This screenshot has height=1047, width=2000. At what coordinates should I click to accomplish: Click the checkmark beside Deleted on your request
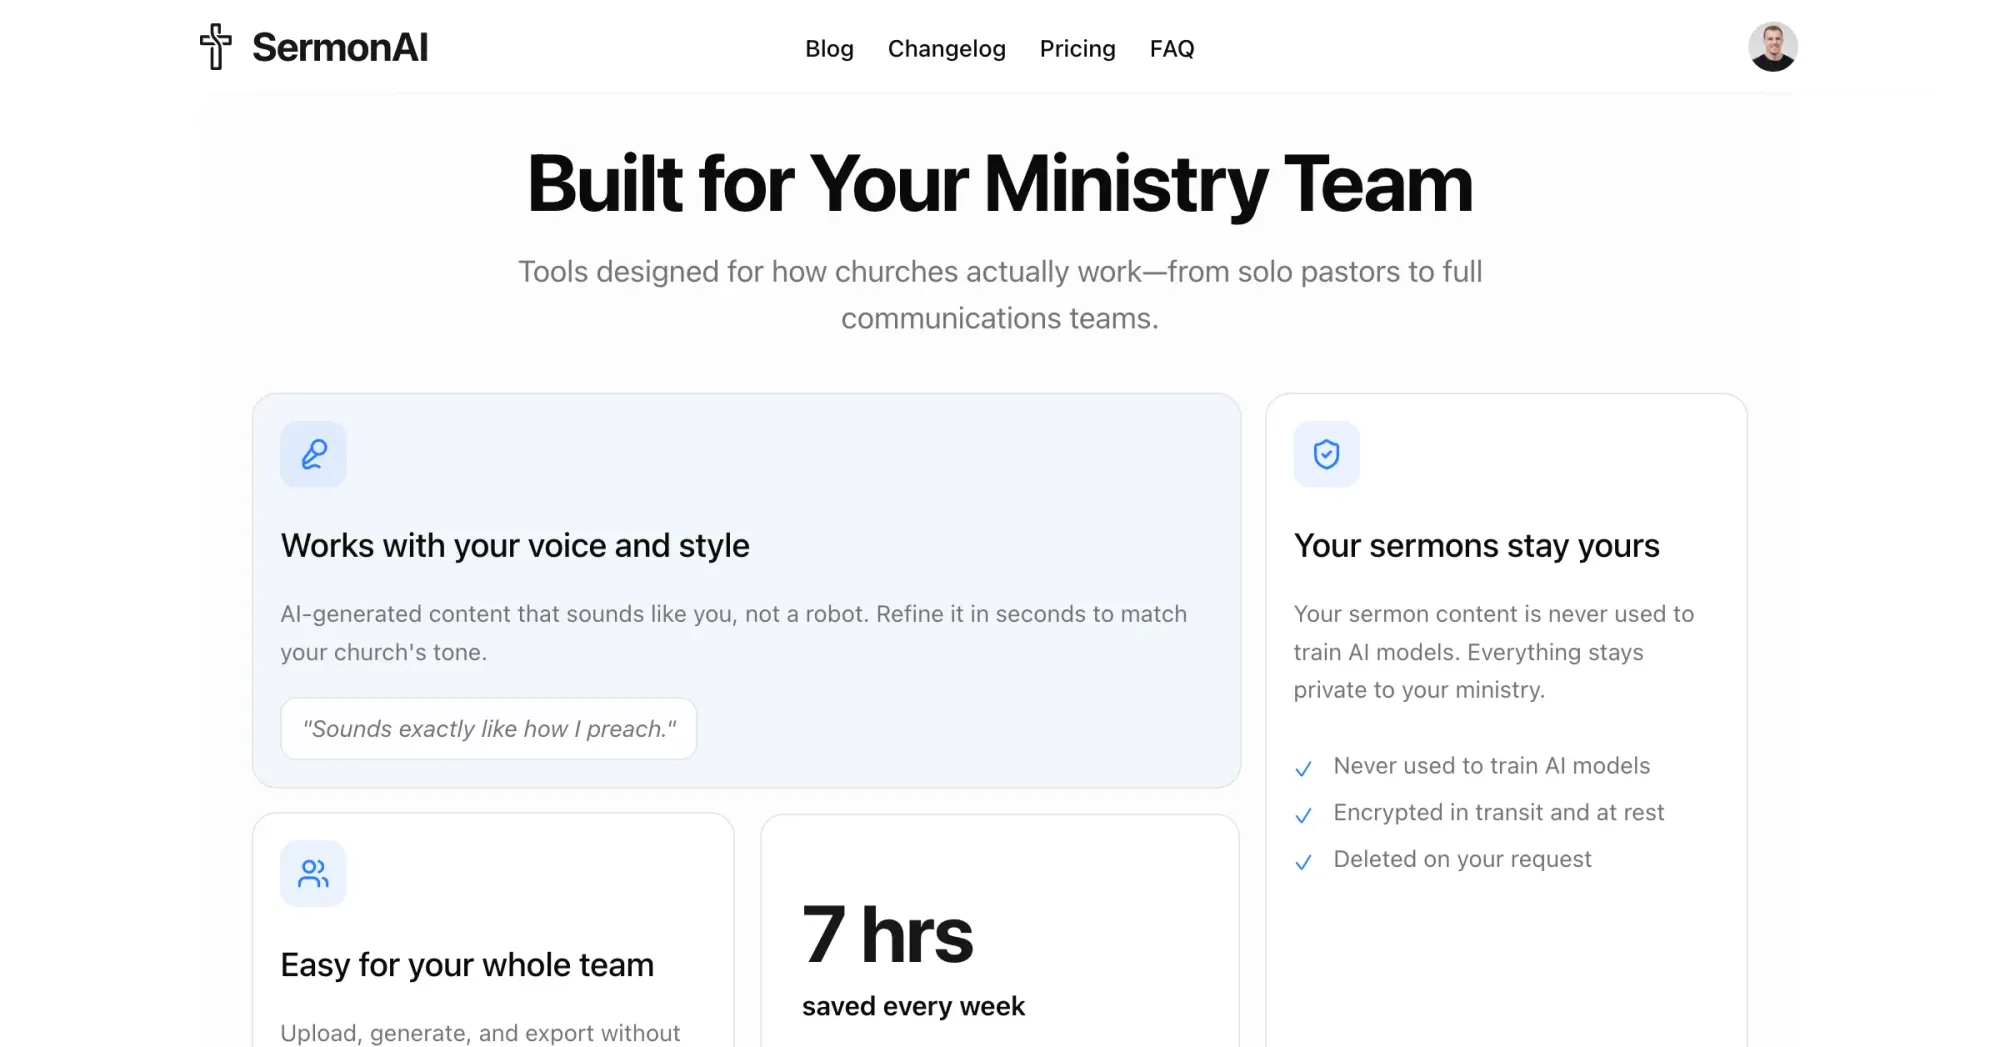(x=1303, y=861)
